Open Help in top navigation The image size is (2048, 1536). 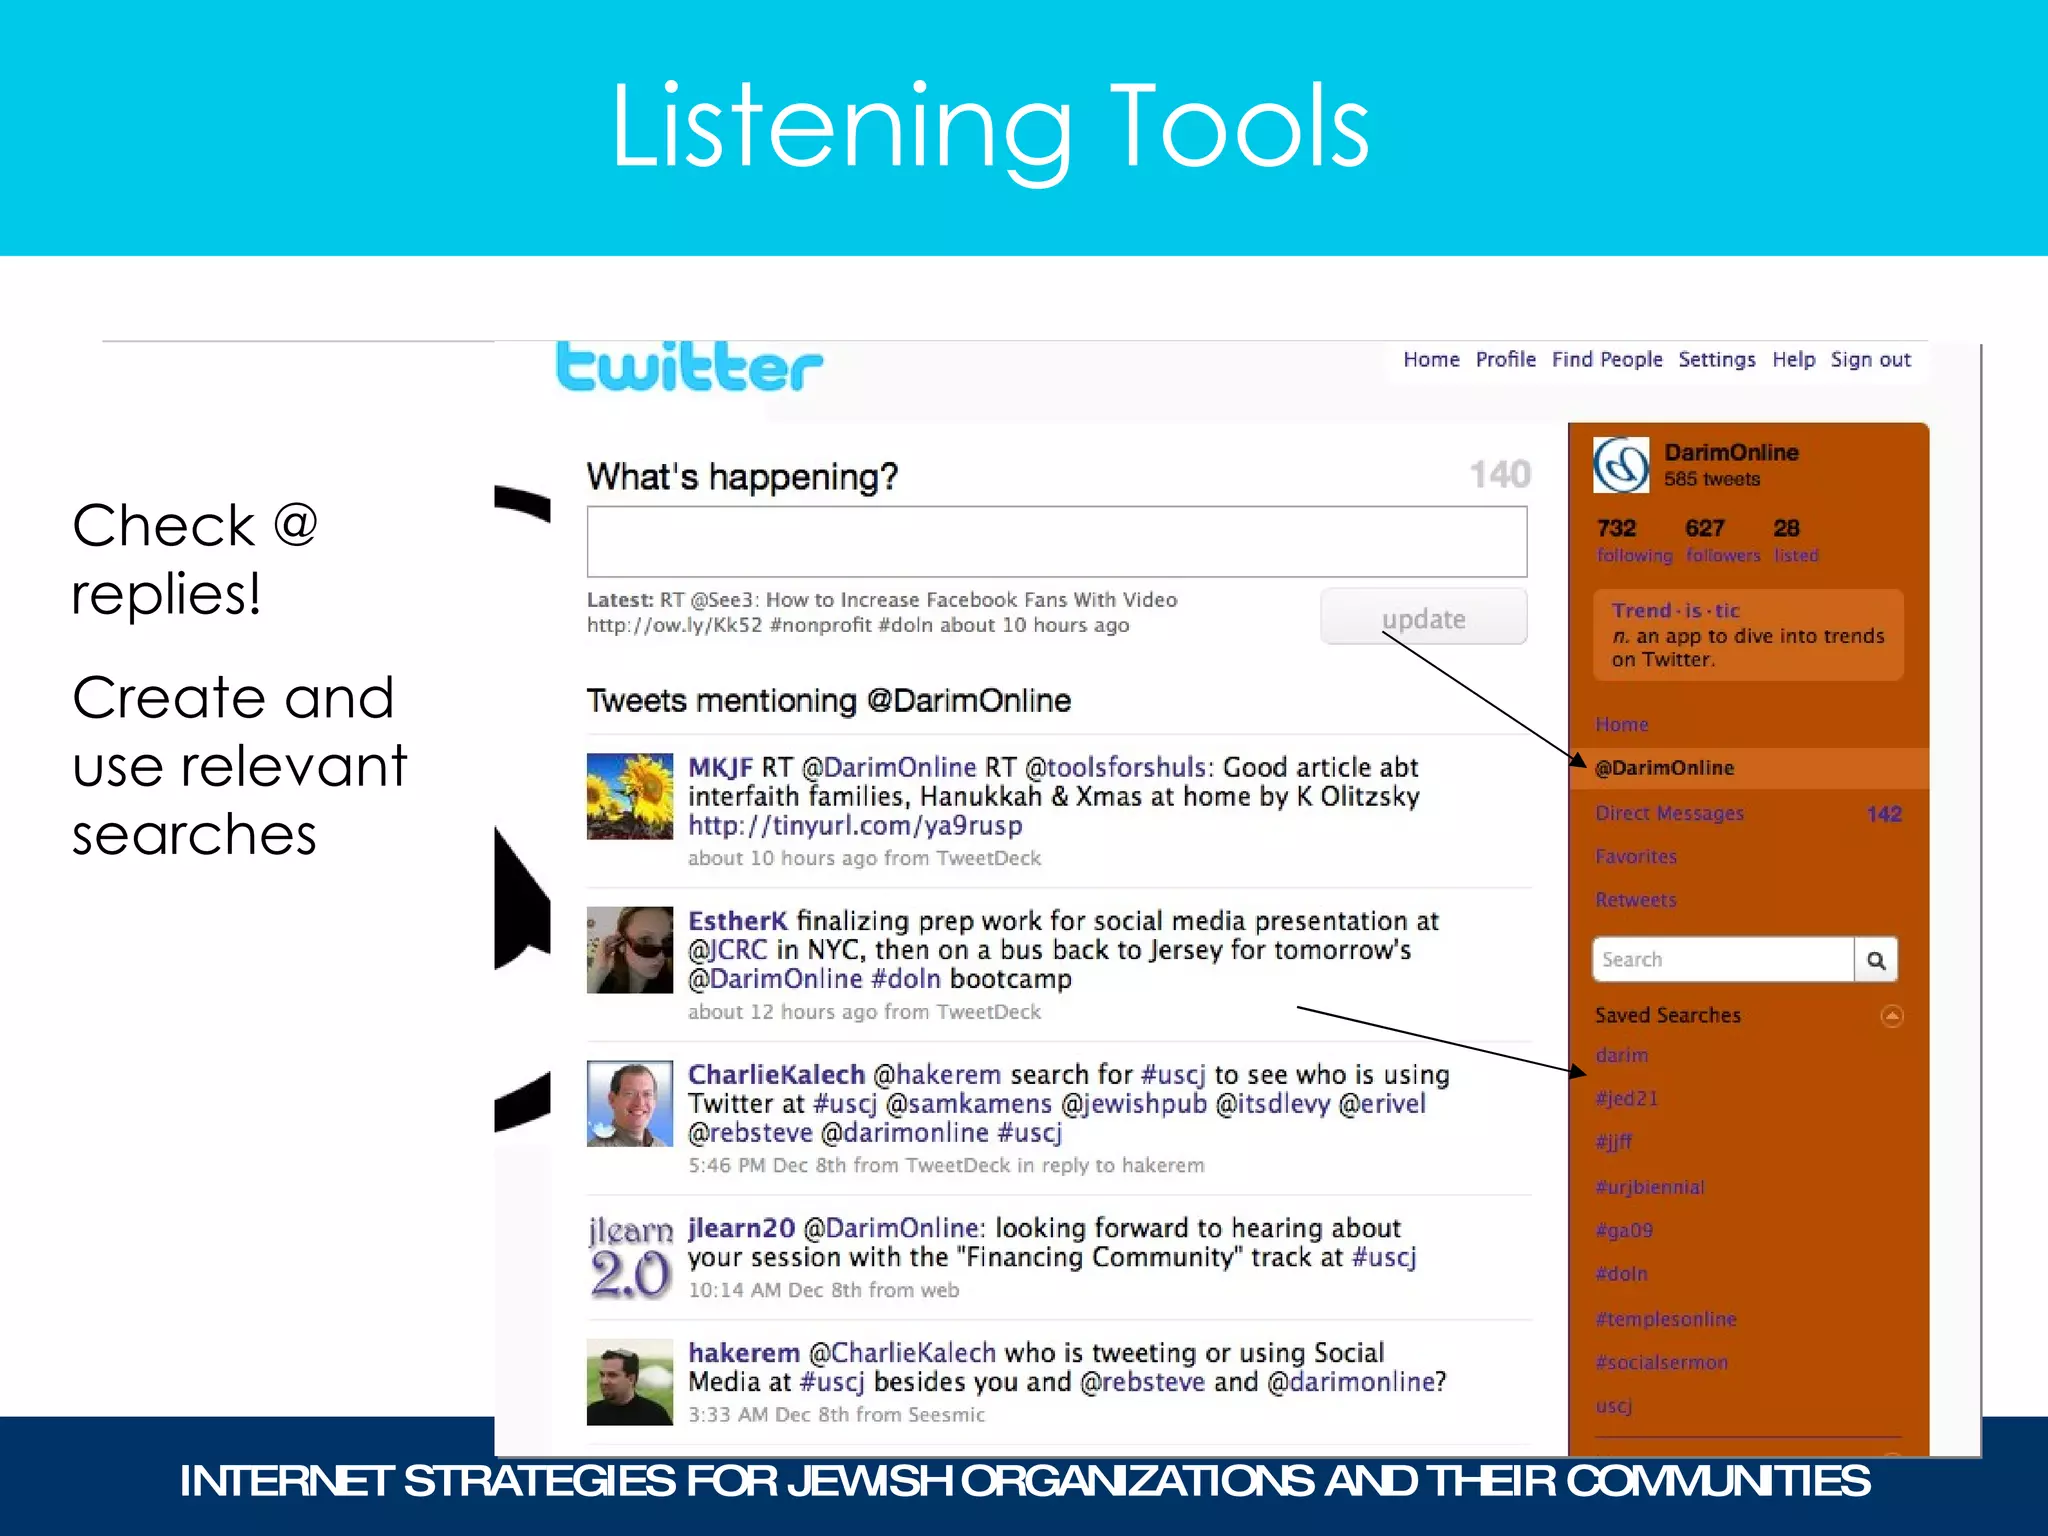click(x=1794, y=360)
